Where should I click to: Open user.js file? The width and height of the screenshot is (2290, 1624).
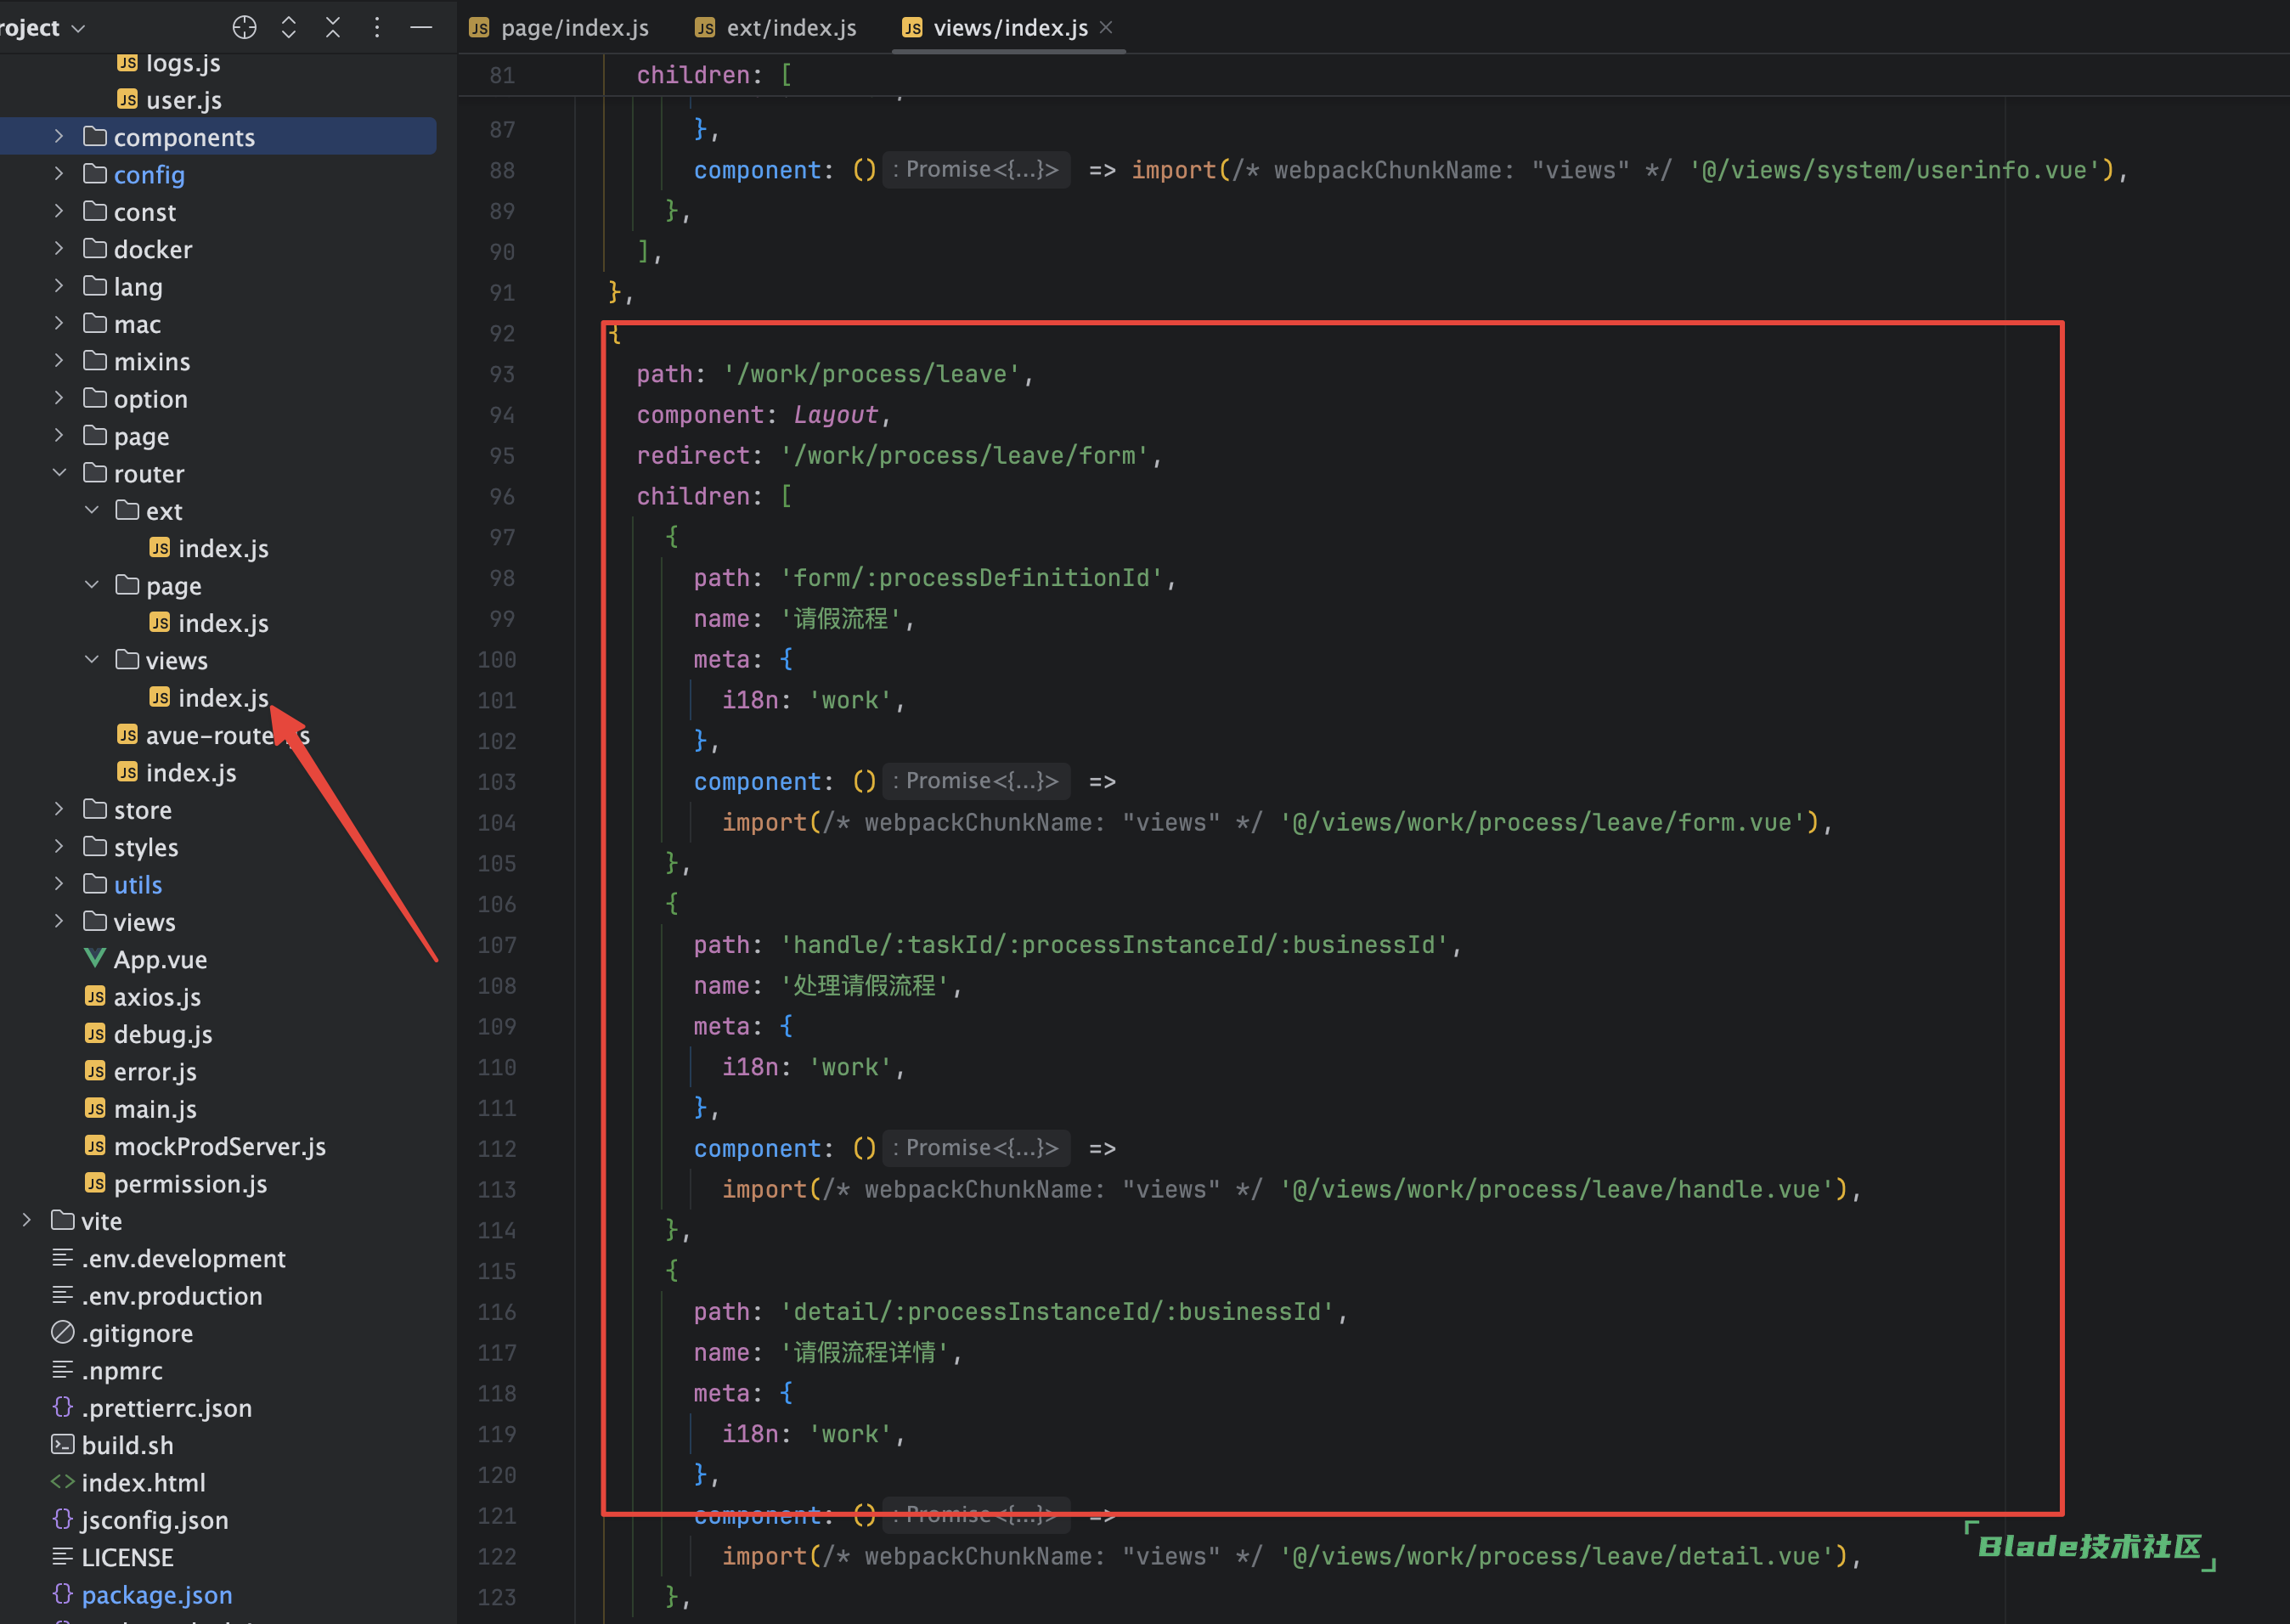[169, 100]
